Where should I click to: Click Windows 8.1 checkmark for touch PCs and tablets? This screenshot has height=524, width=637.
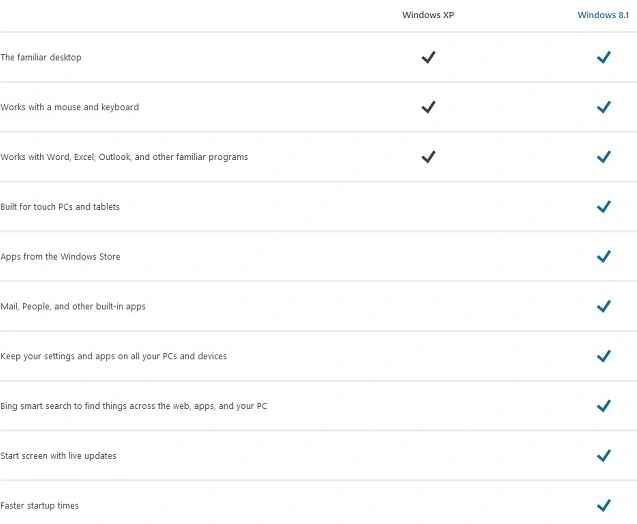coord(603,207)
